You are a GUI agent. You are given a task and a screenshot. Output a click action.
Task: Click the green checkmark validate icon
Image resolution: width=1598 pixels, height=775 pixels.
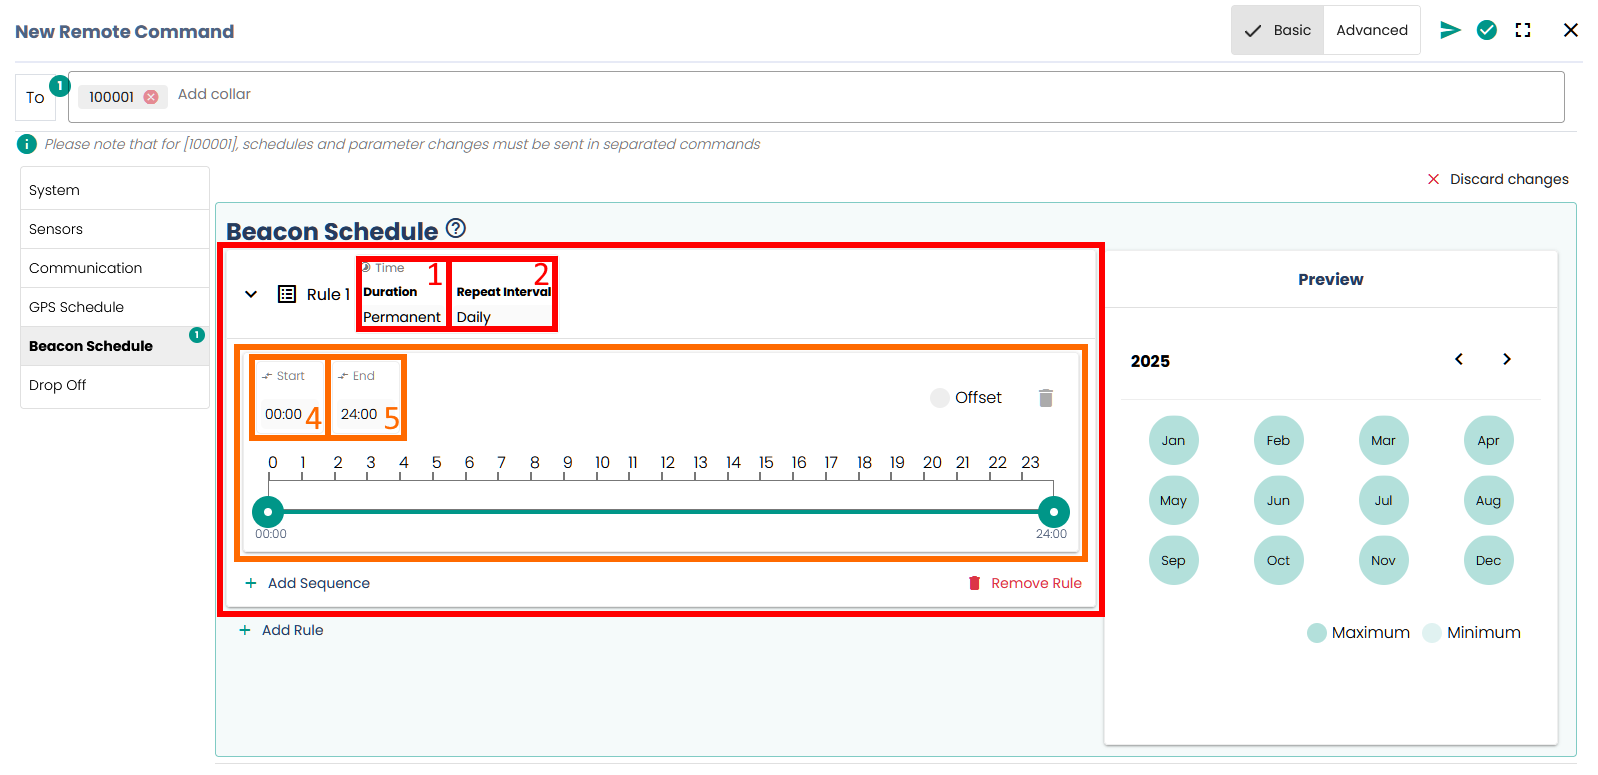click(x=1486, y=30)
